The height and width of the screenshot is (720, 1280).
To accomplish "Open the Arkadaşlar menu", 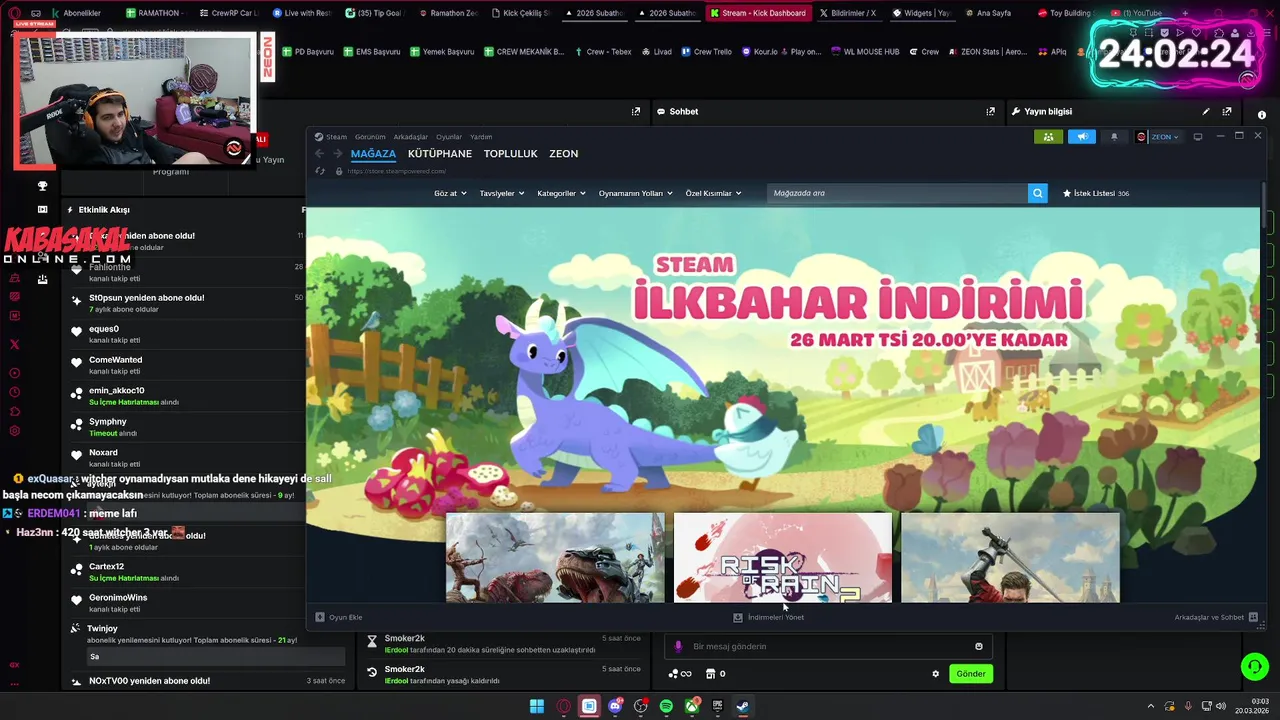I will point(410,137).
